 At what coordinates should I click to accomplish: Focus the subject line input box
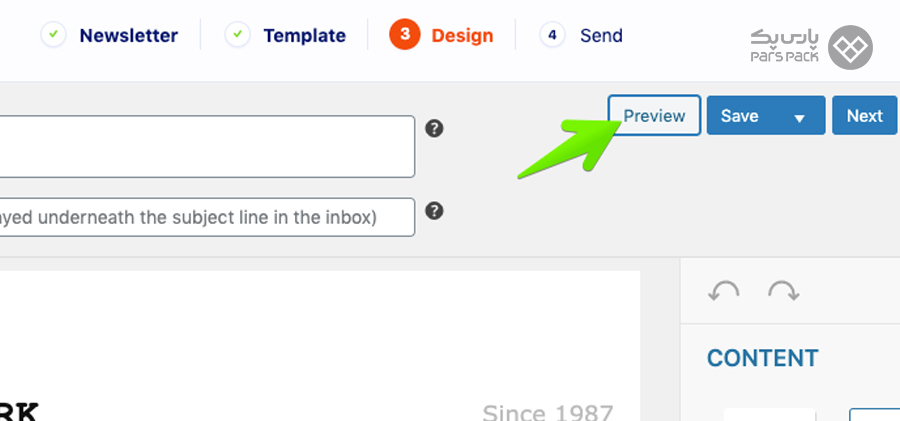coord(207,146)
